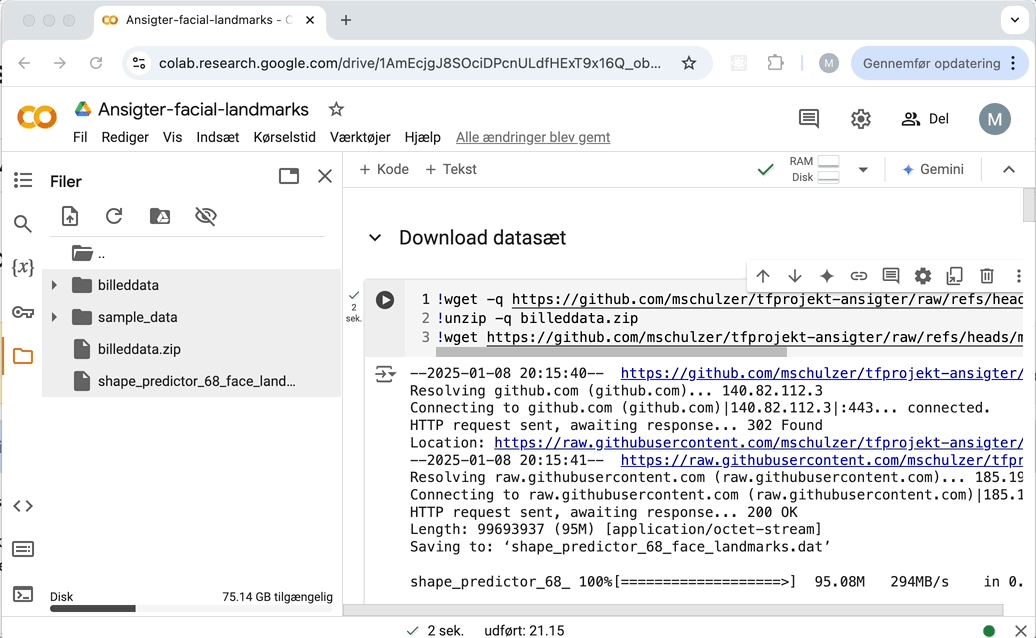
Task: Expand the billeddata folder
Action: 55,285
